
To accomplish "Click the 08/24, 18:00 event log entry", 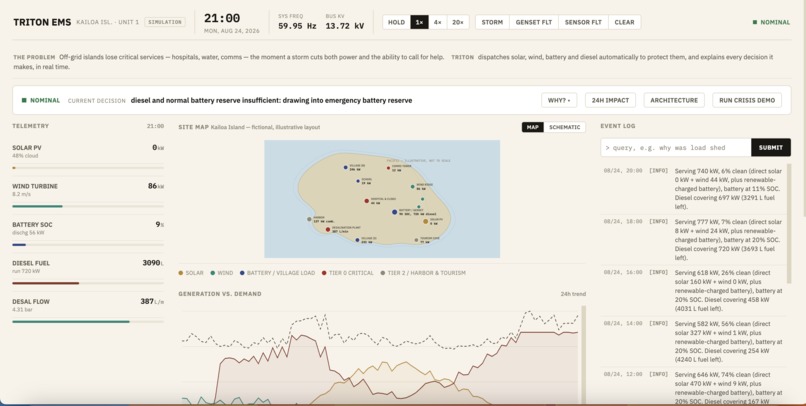I will (693, 239).
